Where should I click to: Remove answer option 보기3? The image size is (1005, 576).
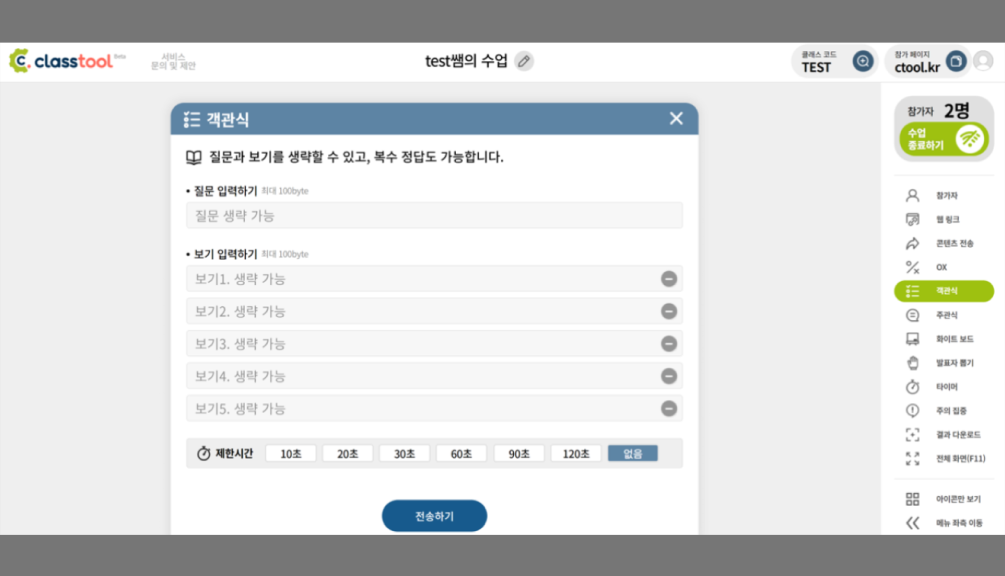point(669,343)
